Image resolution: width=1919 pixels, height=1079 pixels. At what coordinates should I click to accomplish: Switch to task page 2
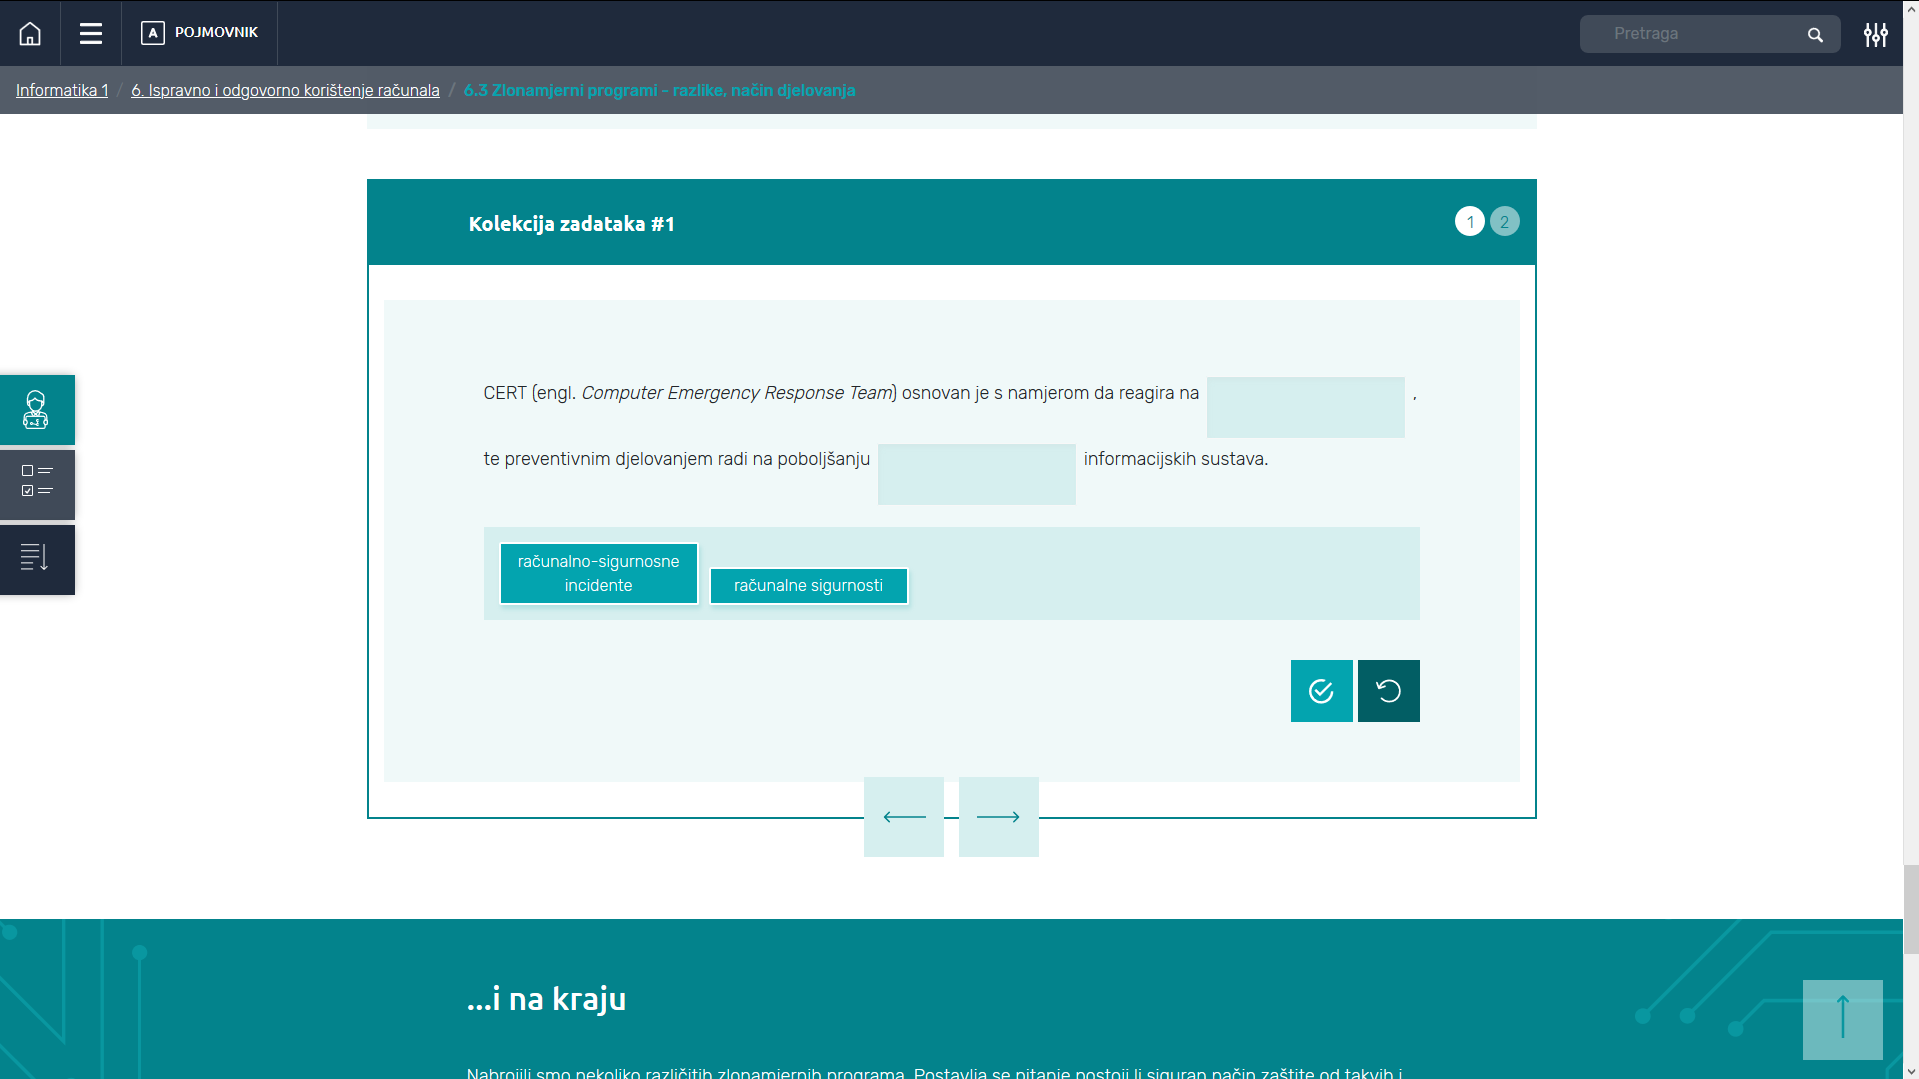coord(1504,222)
